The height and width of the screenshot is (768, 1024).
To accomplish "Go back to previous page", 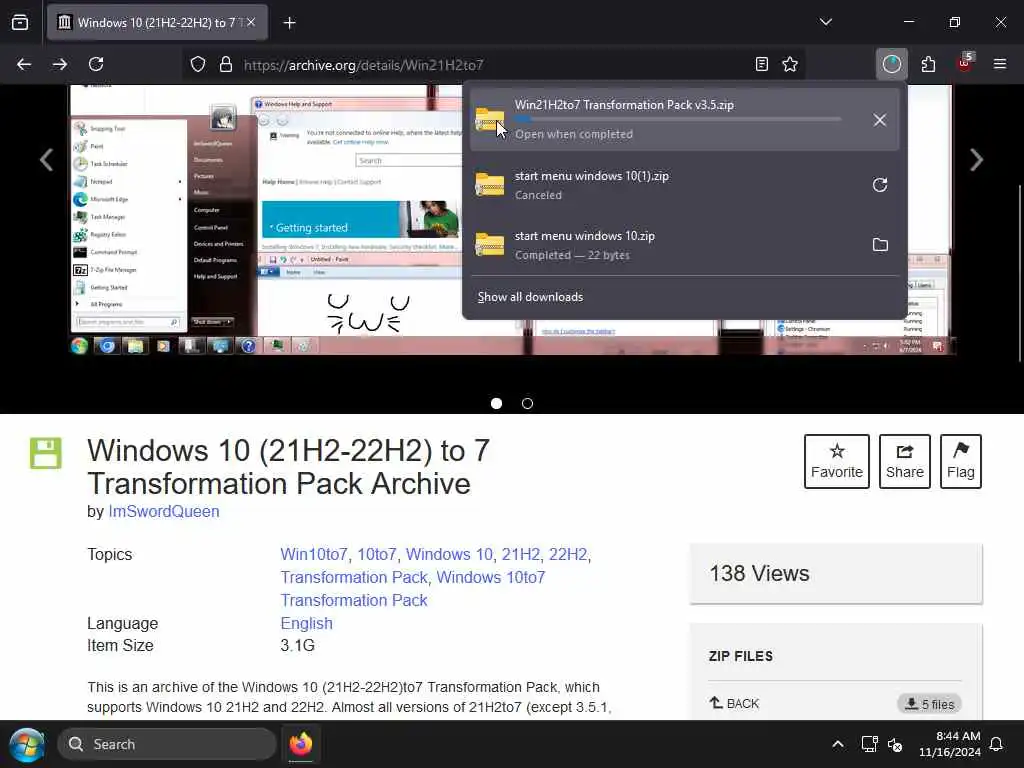I will [24, 64].
